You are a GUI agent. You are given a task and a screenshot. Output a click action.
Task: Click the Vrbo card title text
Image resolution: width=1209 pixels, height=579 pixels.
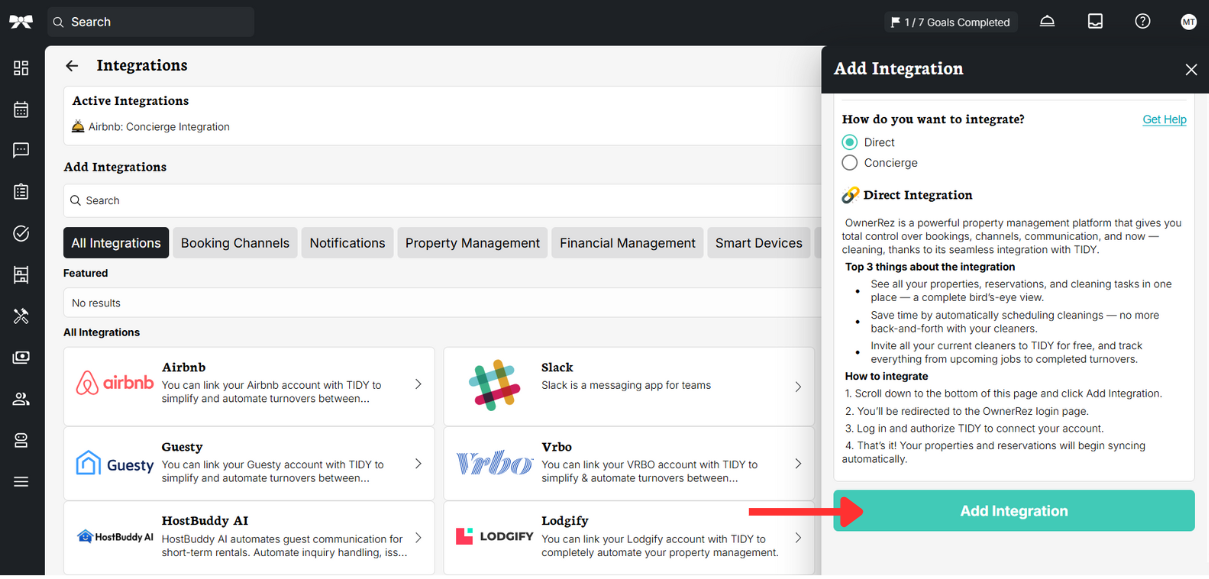coord(556,447)
